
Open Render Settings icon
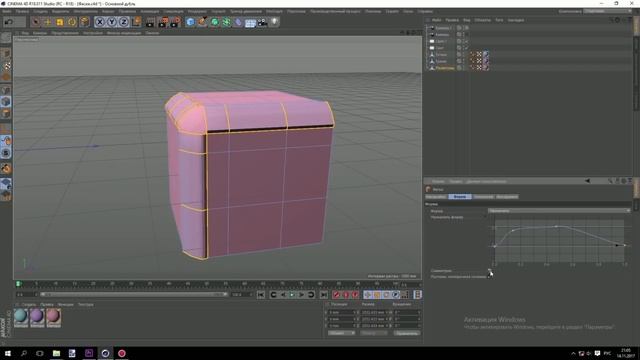point(176,22)
